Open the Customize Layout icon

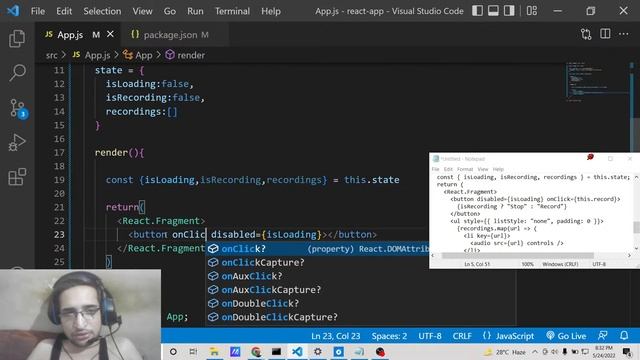[x=531, y=11]
